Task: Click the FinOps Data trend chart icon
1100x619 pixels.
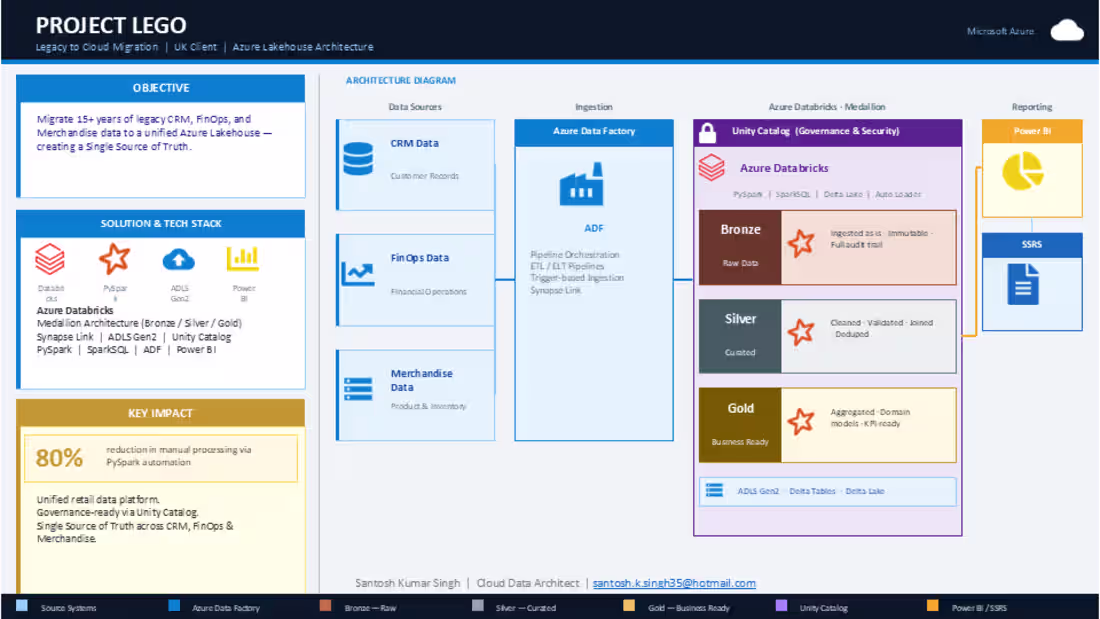Action: [358, 273]
